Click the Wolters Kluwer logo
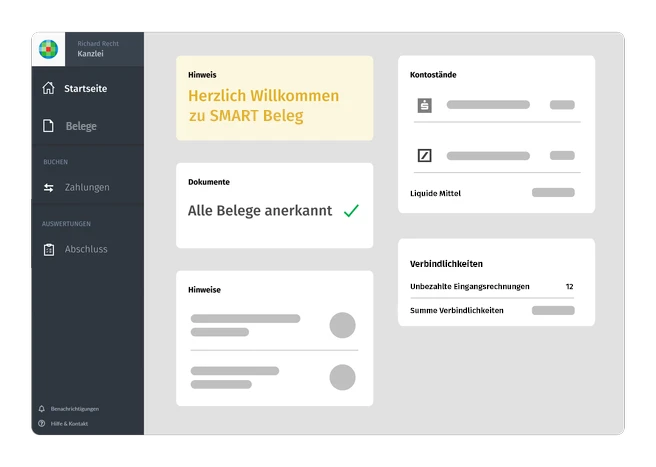The height and width of the screenshot is (467, 656). click(48, 49)
